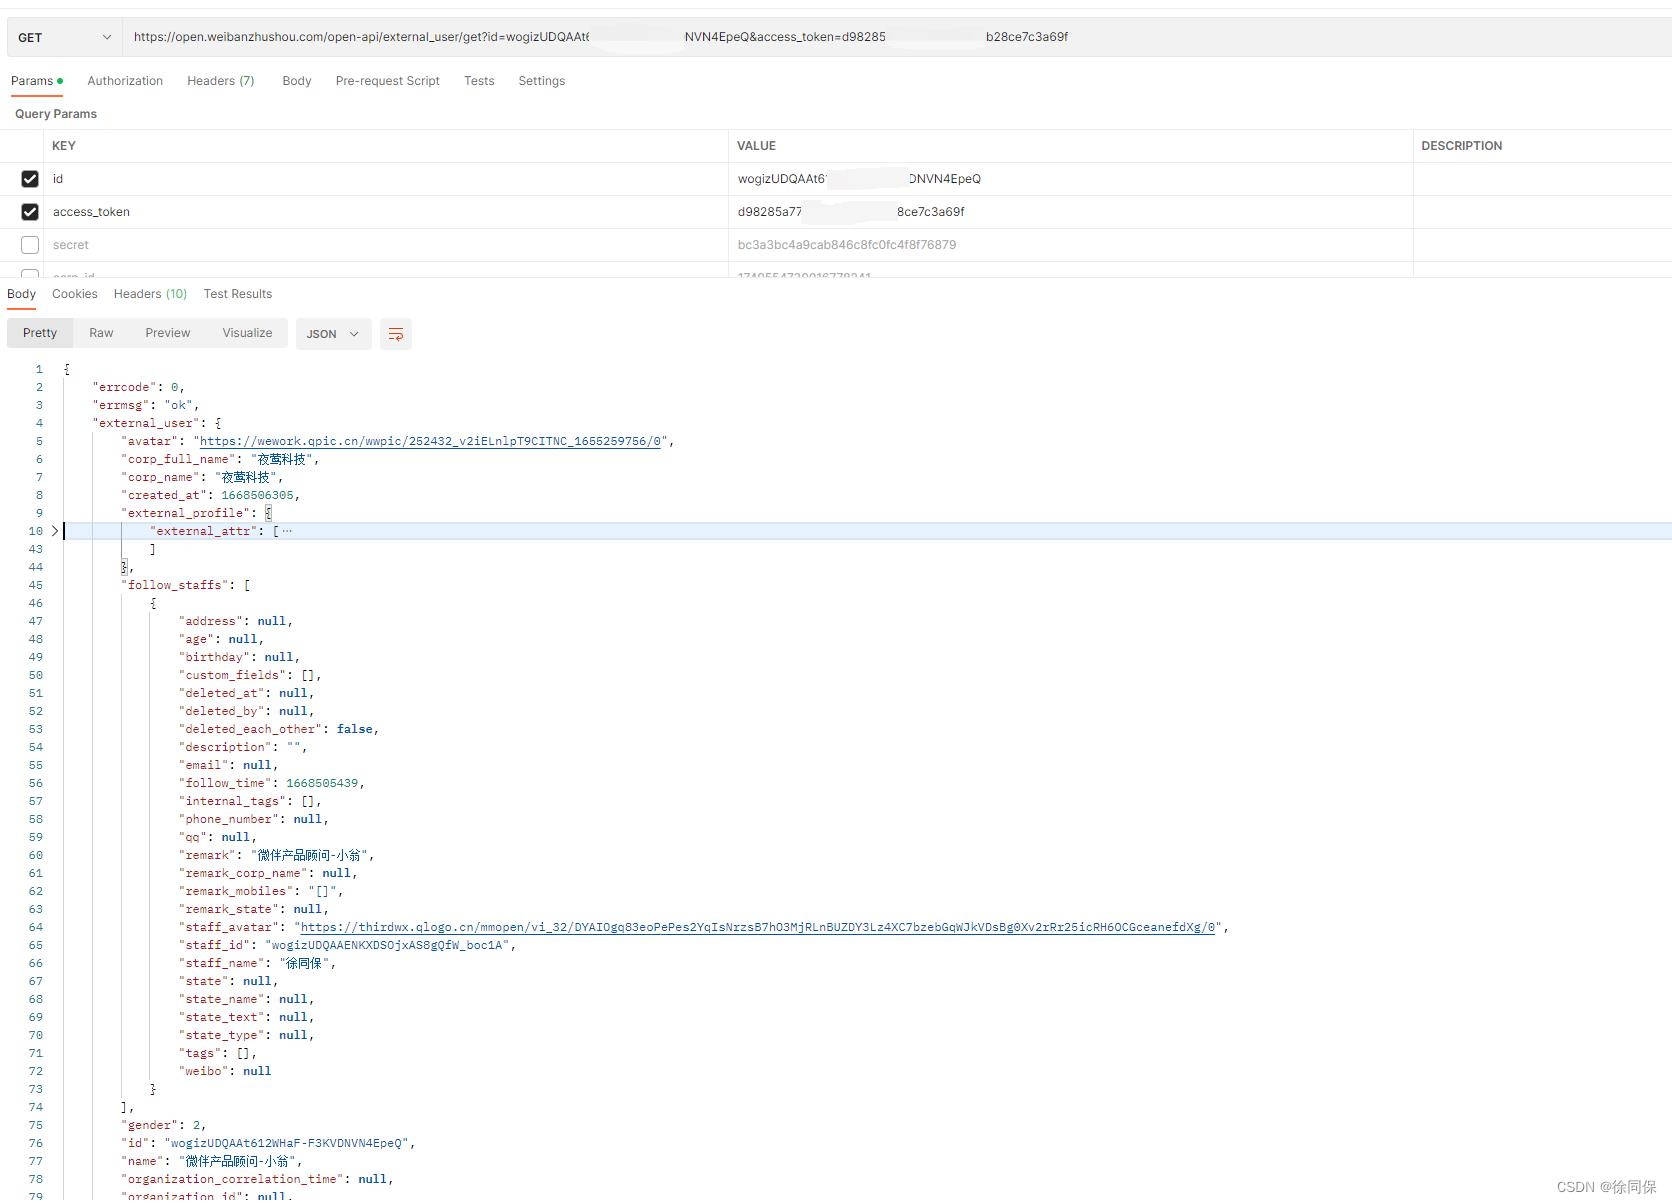
Task: Uncheck the access_token query parameter
Action: coord(30,212)
